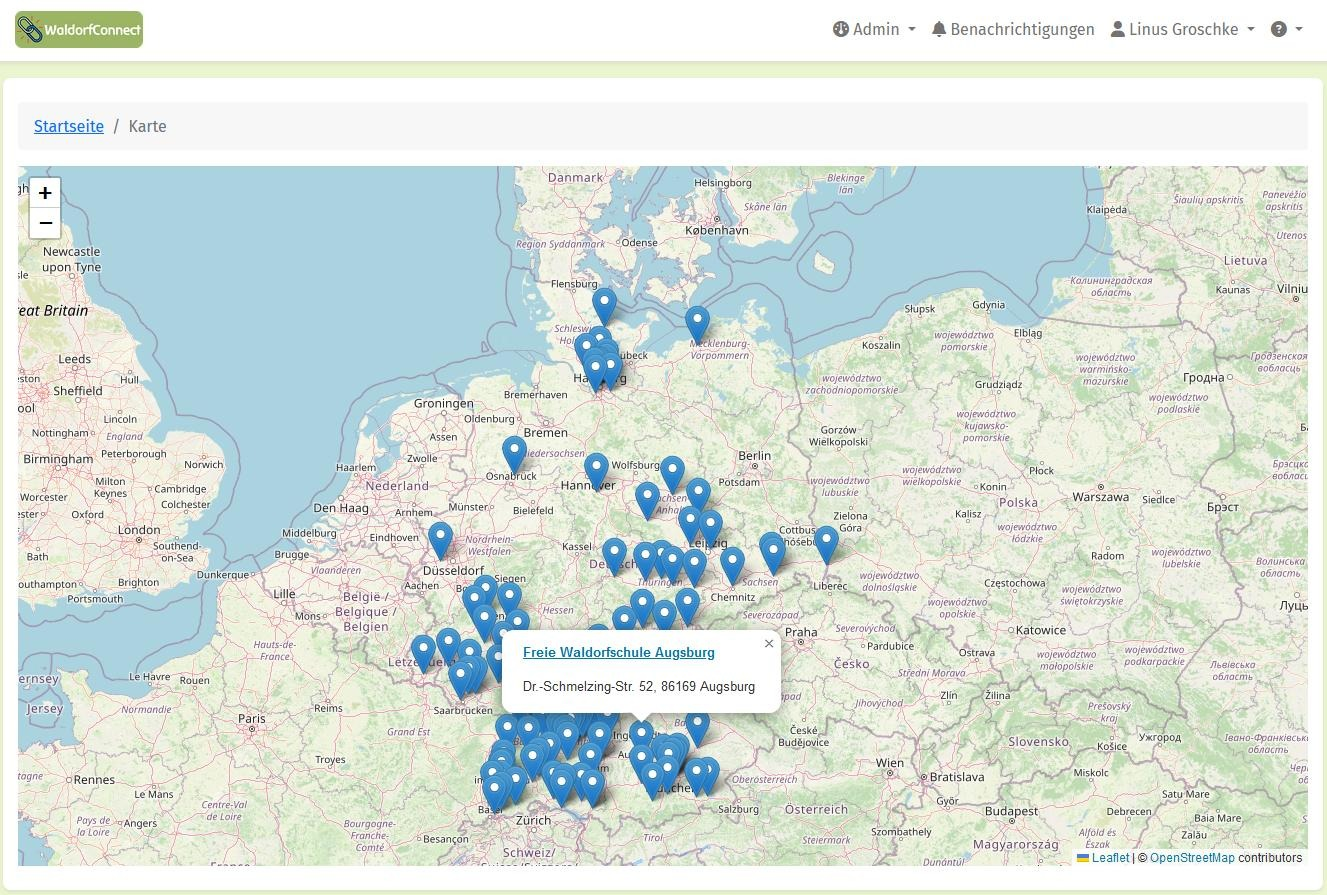Select the marker near Chemnitz
Screen dimensions: 1327x895
coord(733,566)
